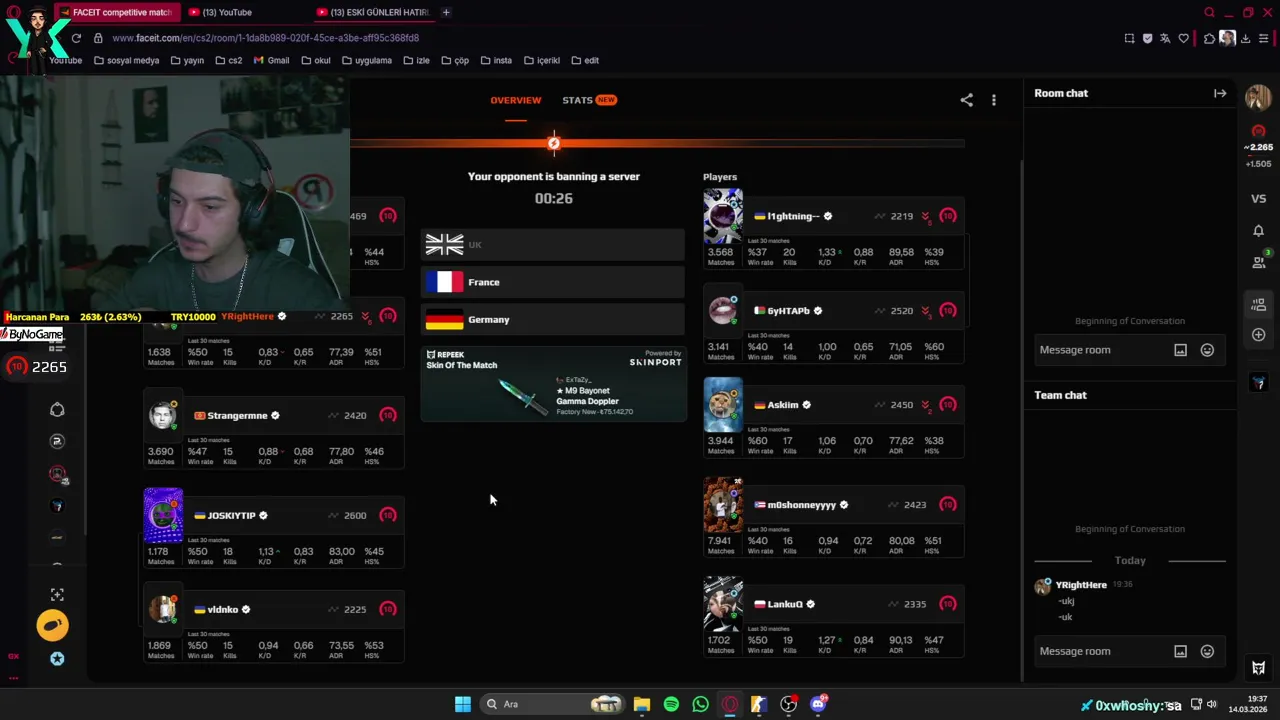1280x720 pixels.
Task: Open LankuQ player profile
Action: click(785, 604)
